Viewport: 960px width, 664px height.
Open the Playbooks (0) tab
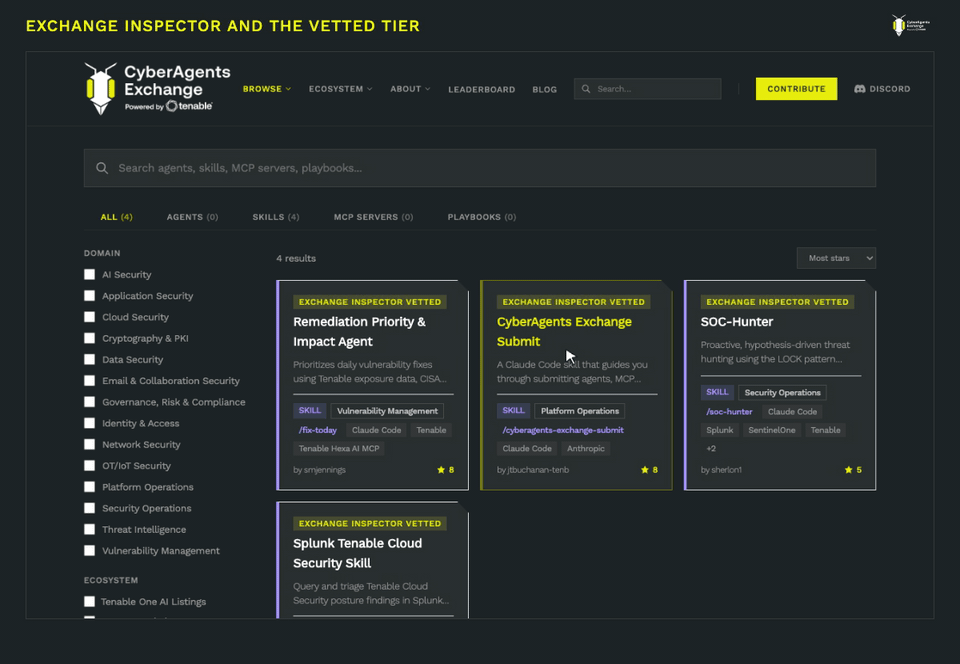click(x=481, y=217)
